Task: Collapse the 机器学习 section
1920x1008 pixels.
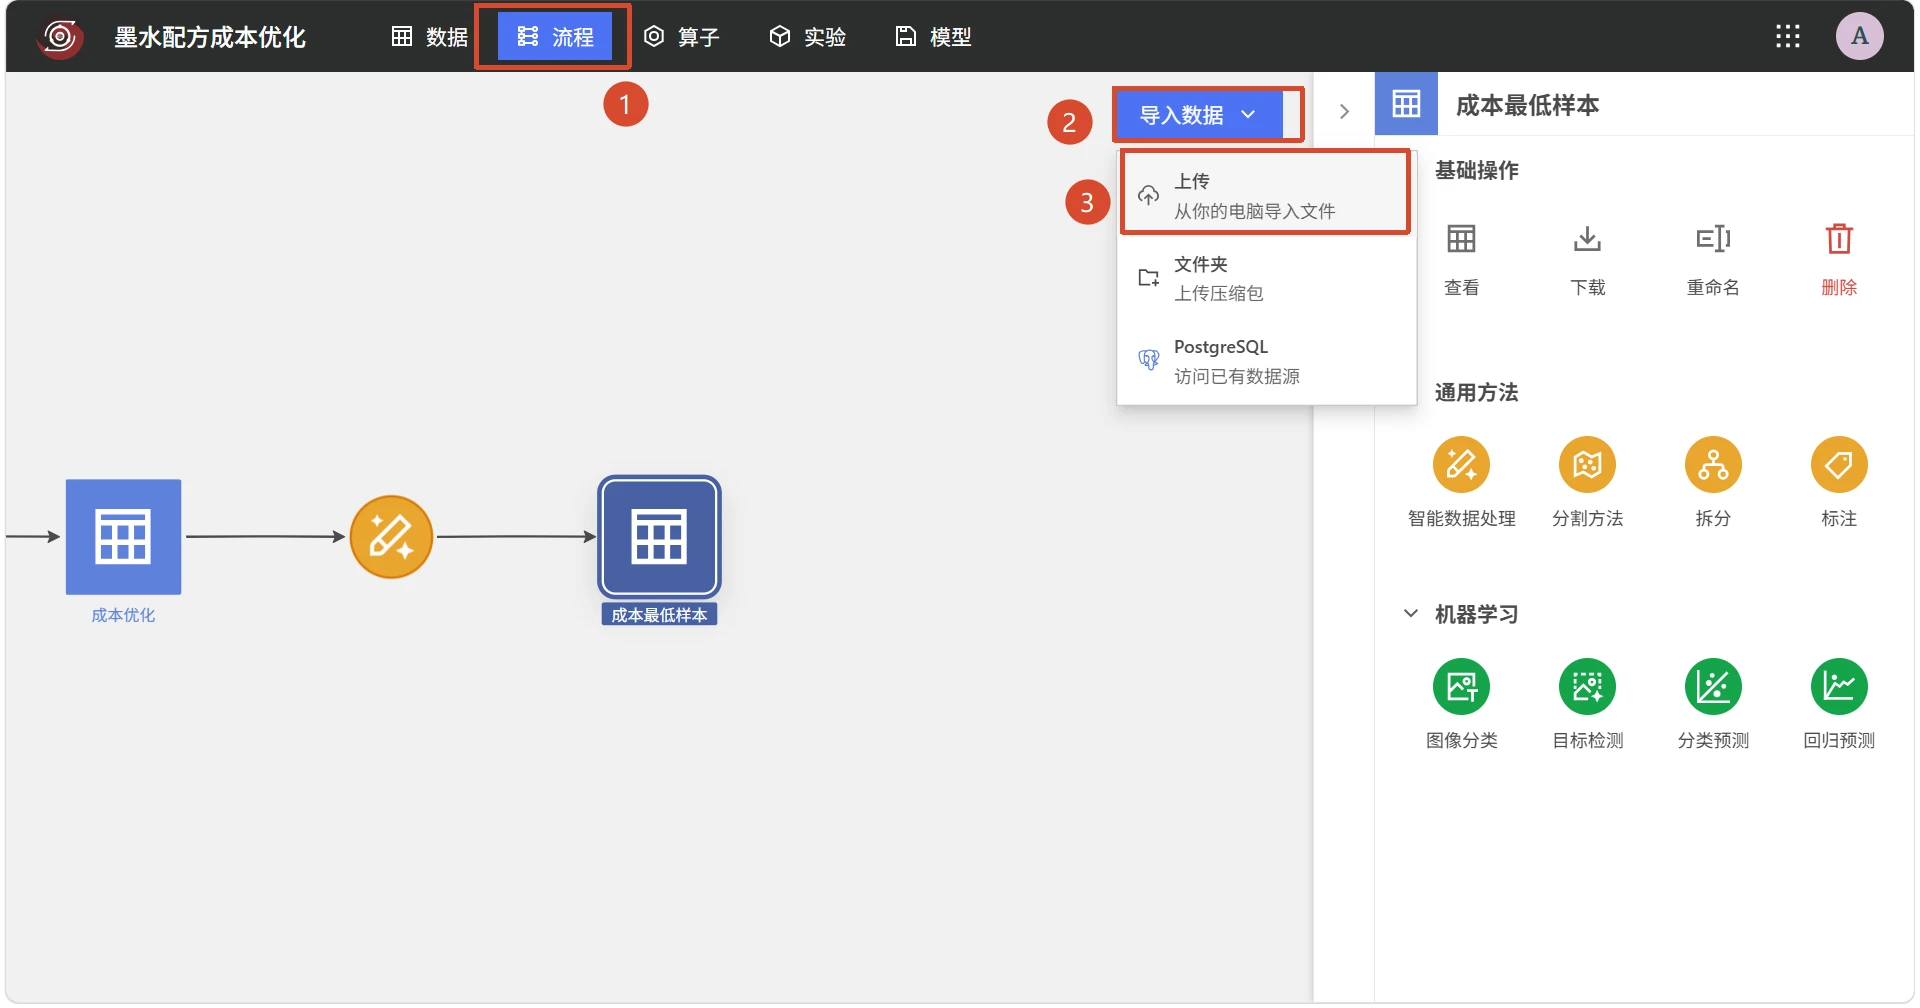Action: (x=1410, y=613)
